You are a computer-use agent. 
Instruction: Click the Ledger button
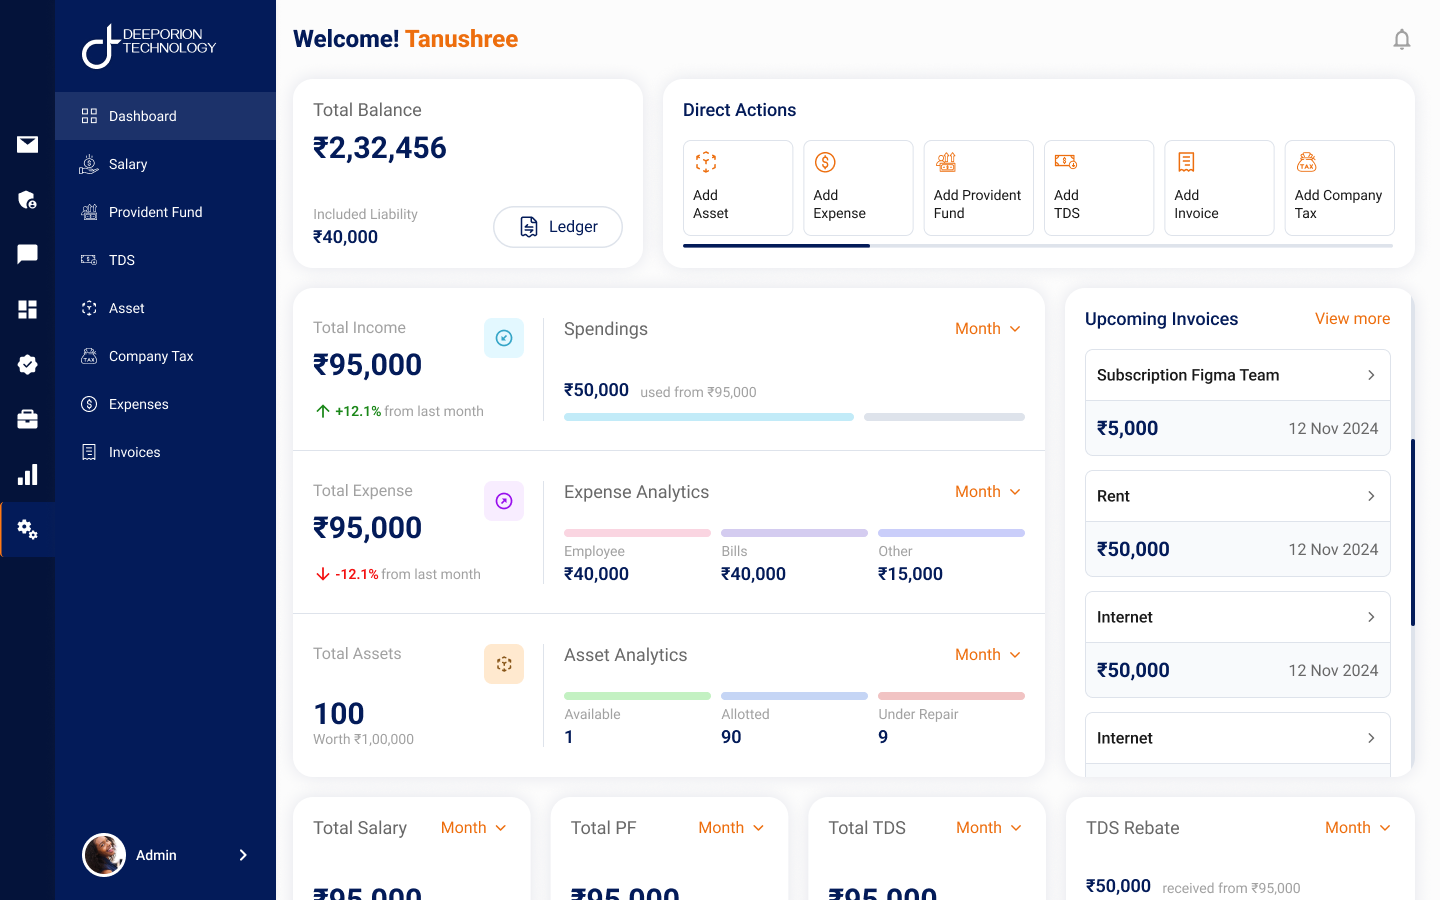pyautogui.click(x=558, y=227)
